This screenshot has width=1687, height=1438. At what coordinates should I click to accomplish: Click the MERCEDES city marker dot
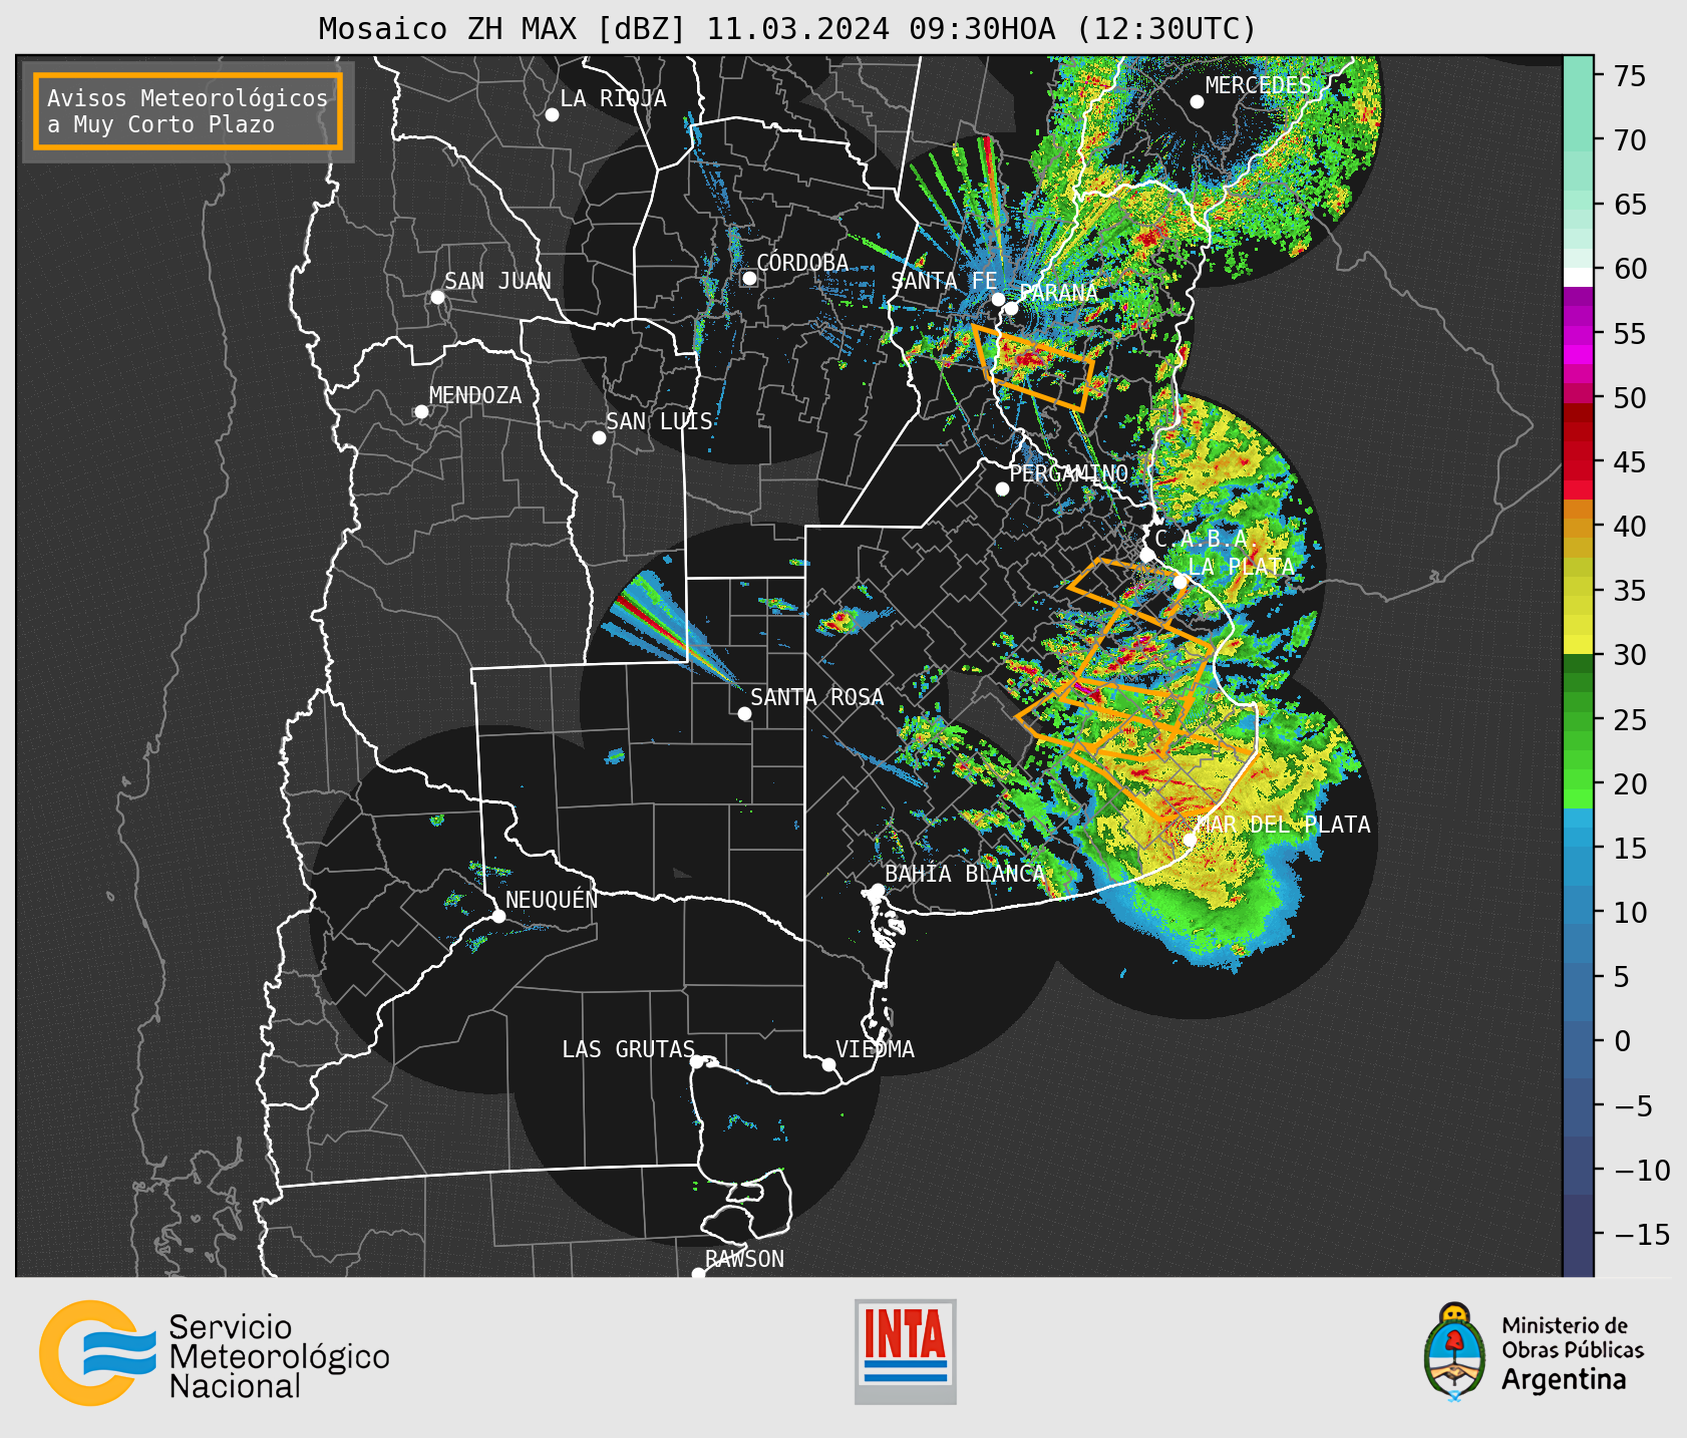click(x=1197, y=102)
